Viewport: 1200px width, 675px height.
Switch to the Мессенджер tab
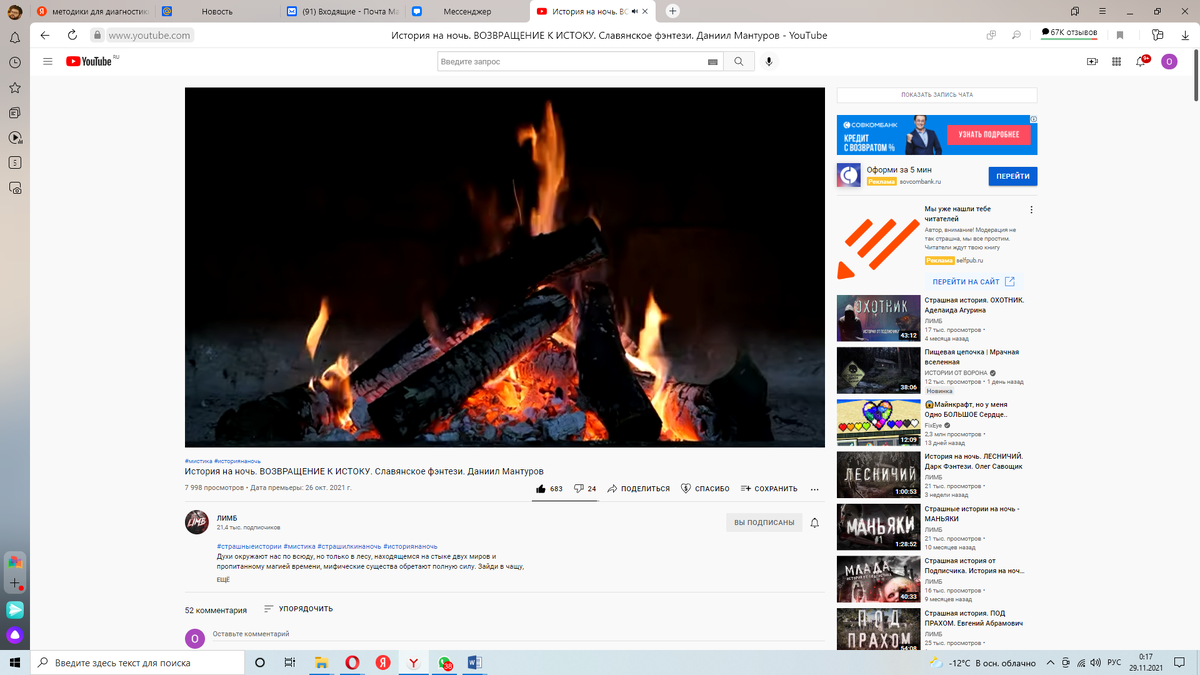465,11
